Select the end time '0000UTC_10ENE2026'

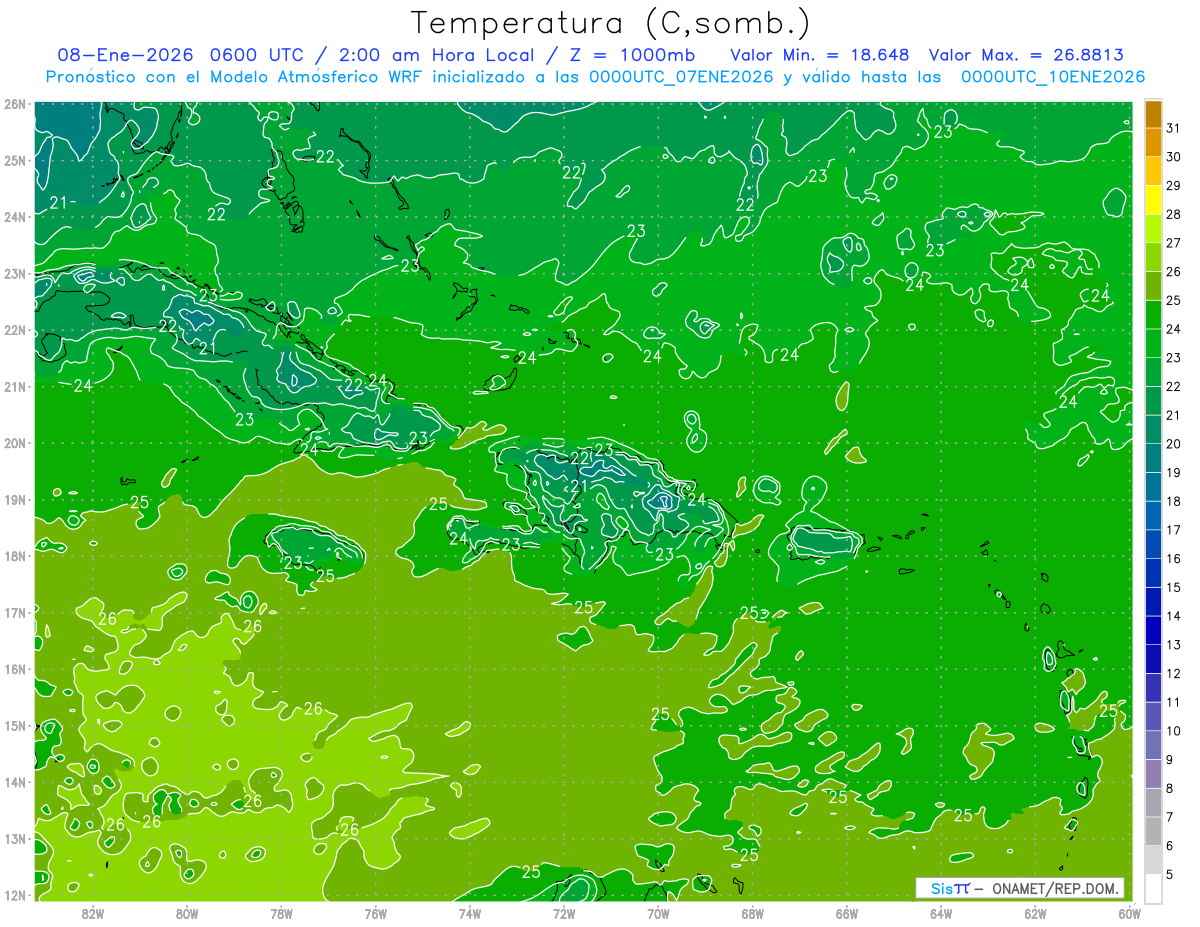1053,77
